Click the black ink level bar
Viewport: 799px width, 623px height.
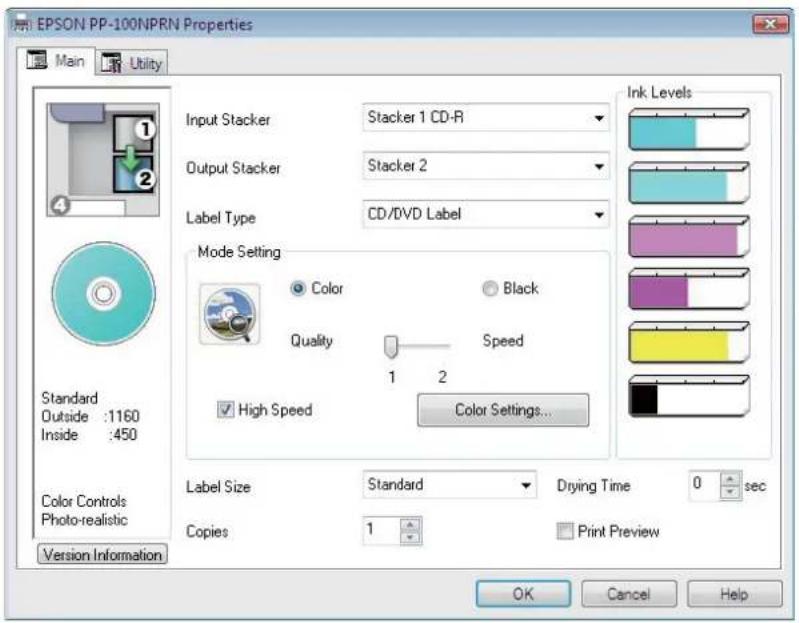[689, 396]
